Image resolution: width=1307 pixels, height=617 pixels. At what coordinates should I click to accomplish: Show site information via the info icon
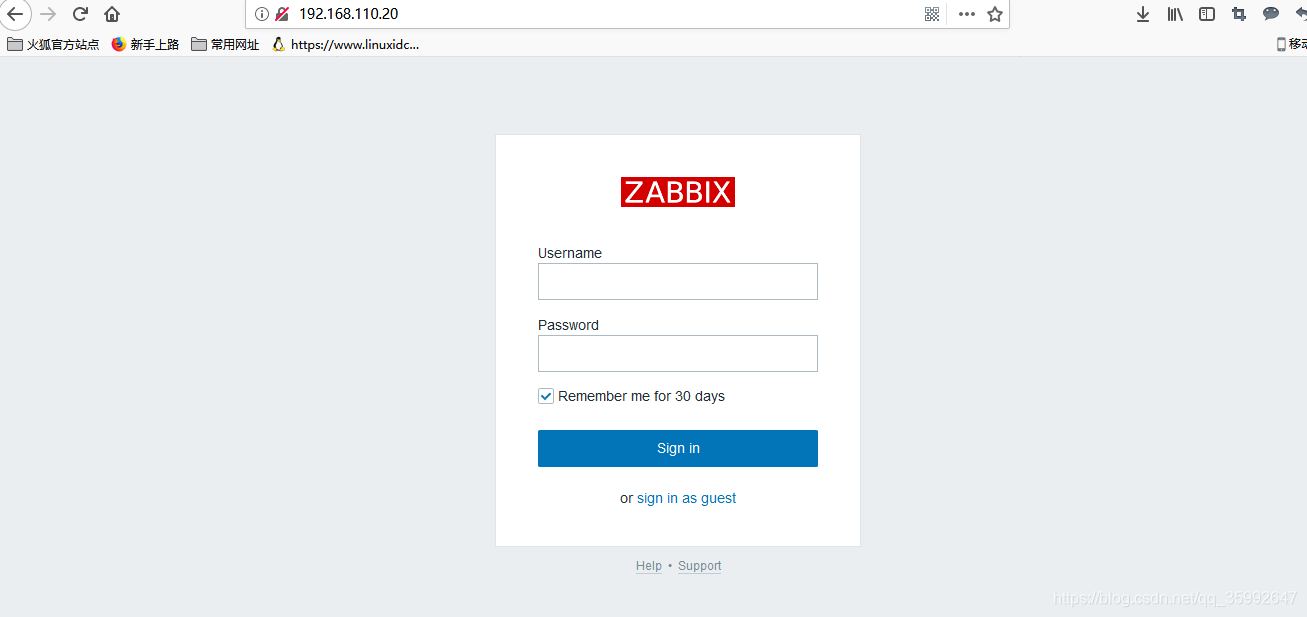pos(262,14)
